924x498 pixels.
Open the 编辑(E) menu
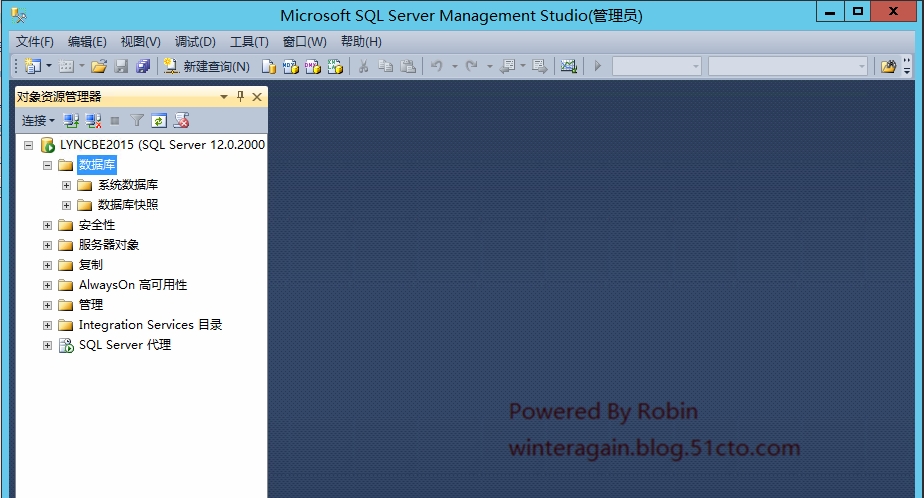[x=87, y=42]
